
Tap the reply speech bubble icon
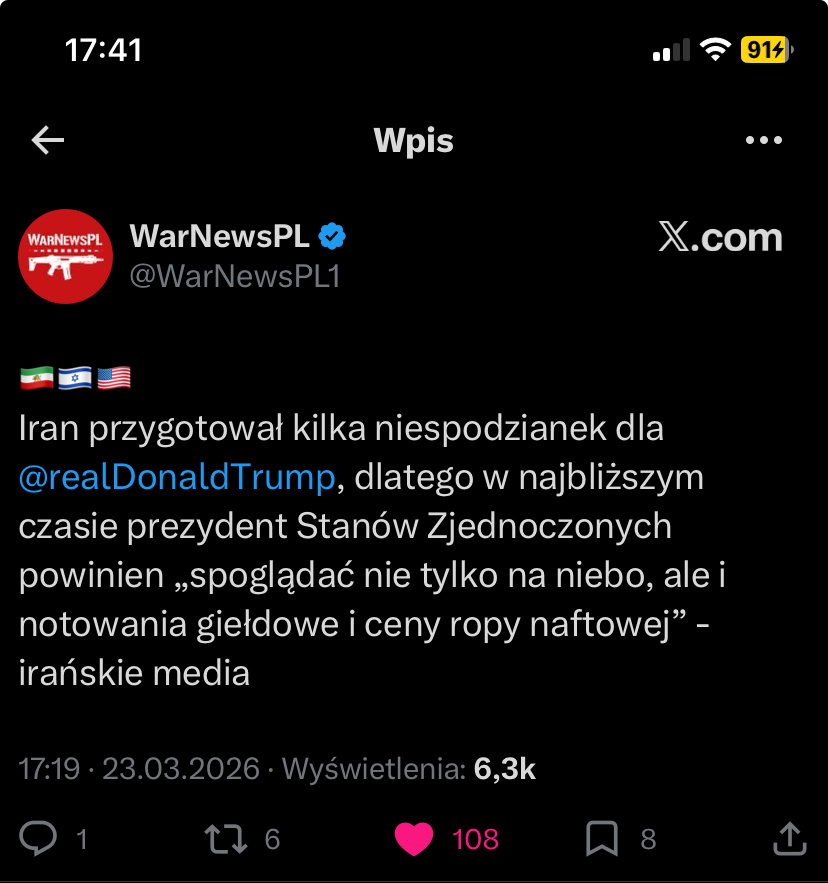point(38,839)
